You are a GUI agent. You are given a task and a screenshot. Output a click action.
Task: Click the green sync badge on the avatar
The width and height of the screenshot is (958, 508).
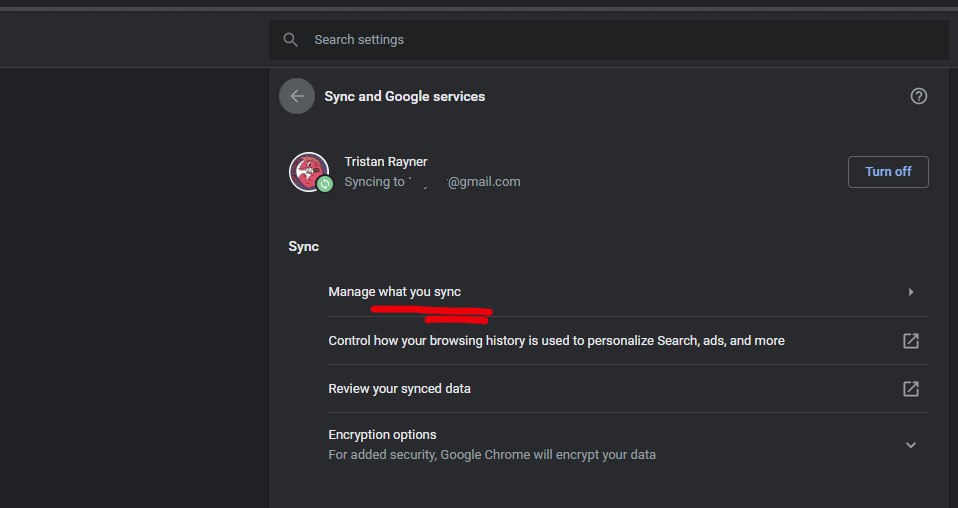[x=325, y=184]
